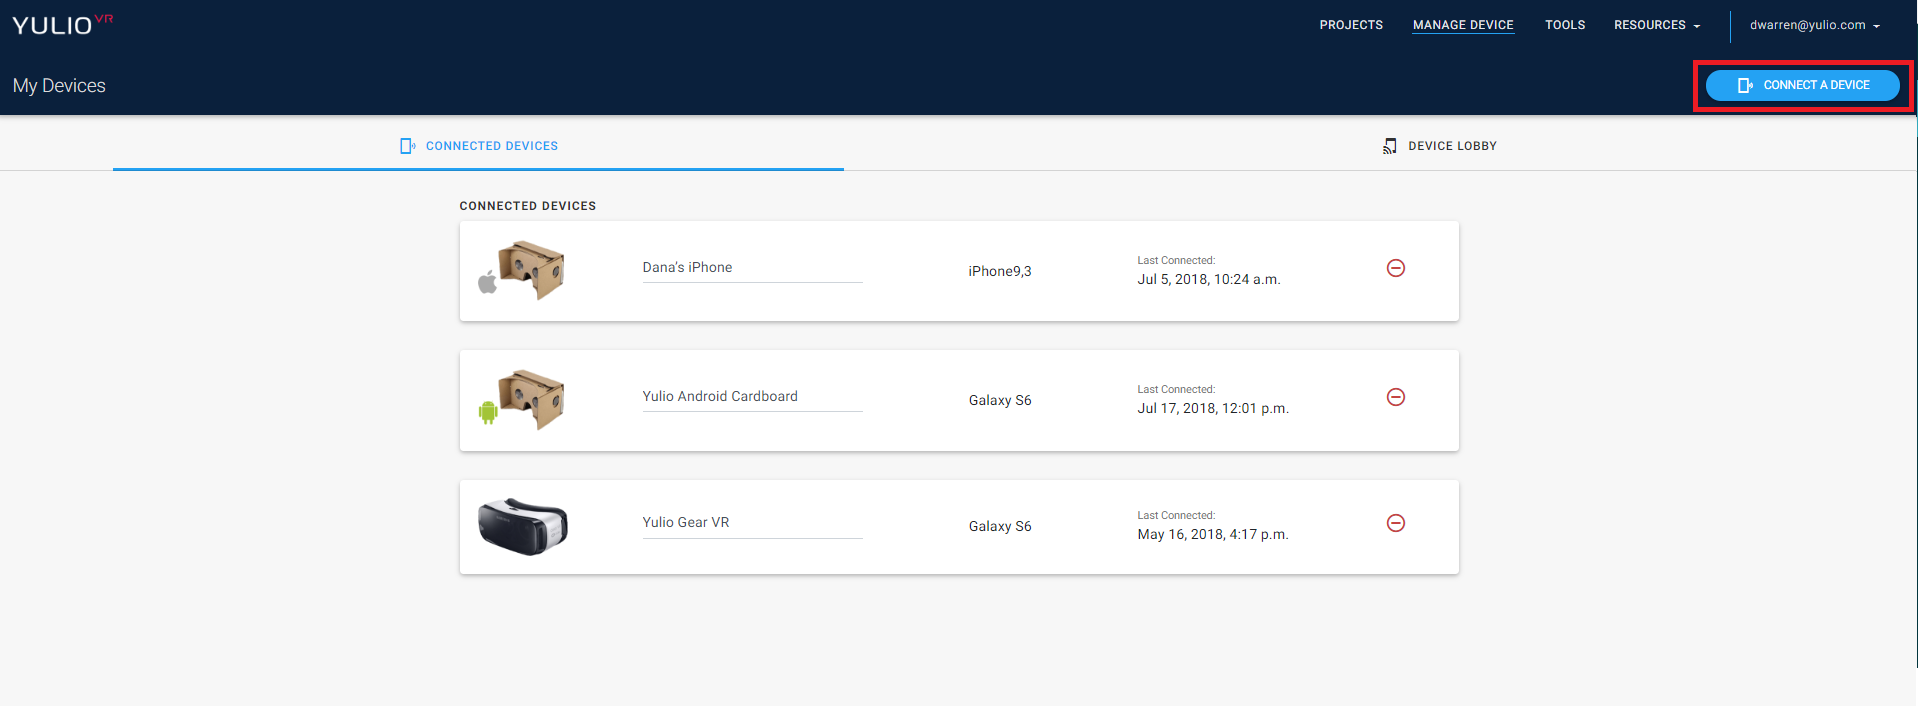Viewport: 1918px width, 706px height.
Task: Click the Connect a Device button
Action: pos(1802,85)
